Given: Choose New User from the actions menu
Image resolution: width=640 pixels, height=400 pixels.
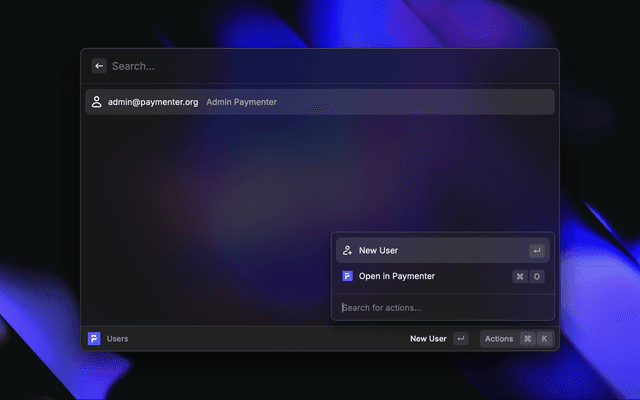Looking at the screenshot, I should [x=379, y=251].
